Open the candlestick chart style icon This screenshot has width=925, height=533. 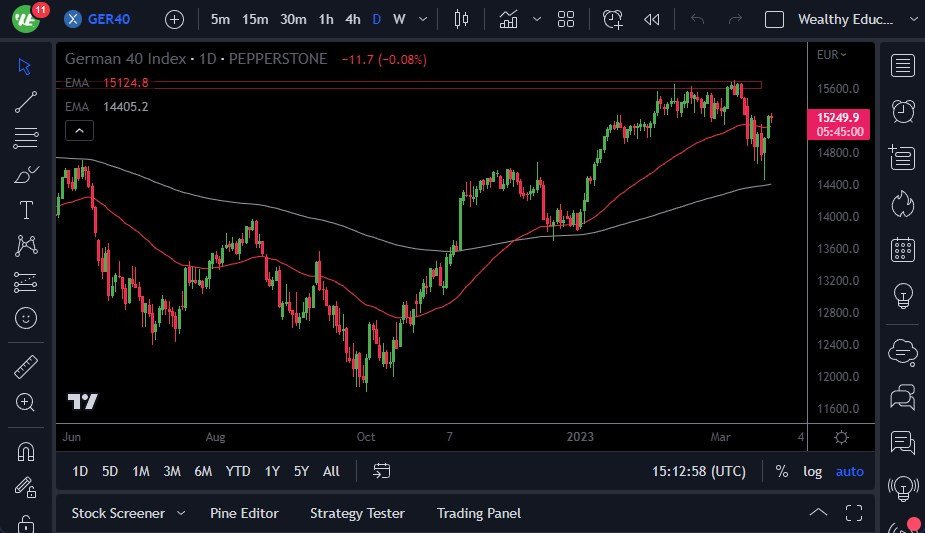pyautogui.click(x=461, y=19)
